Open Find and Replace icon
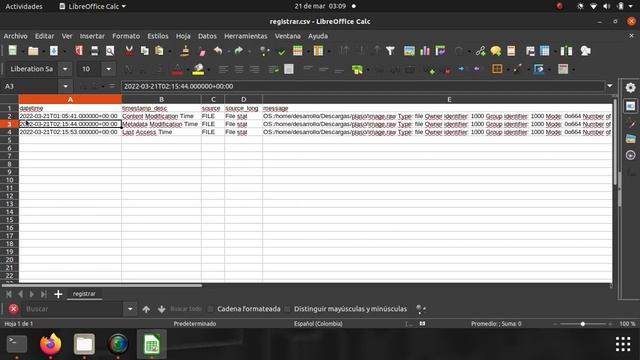 [x=264, y=51]
